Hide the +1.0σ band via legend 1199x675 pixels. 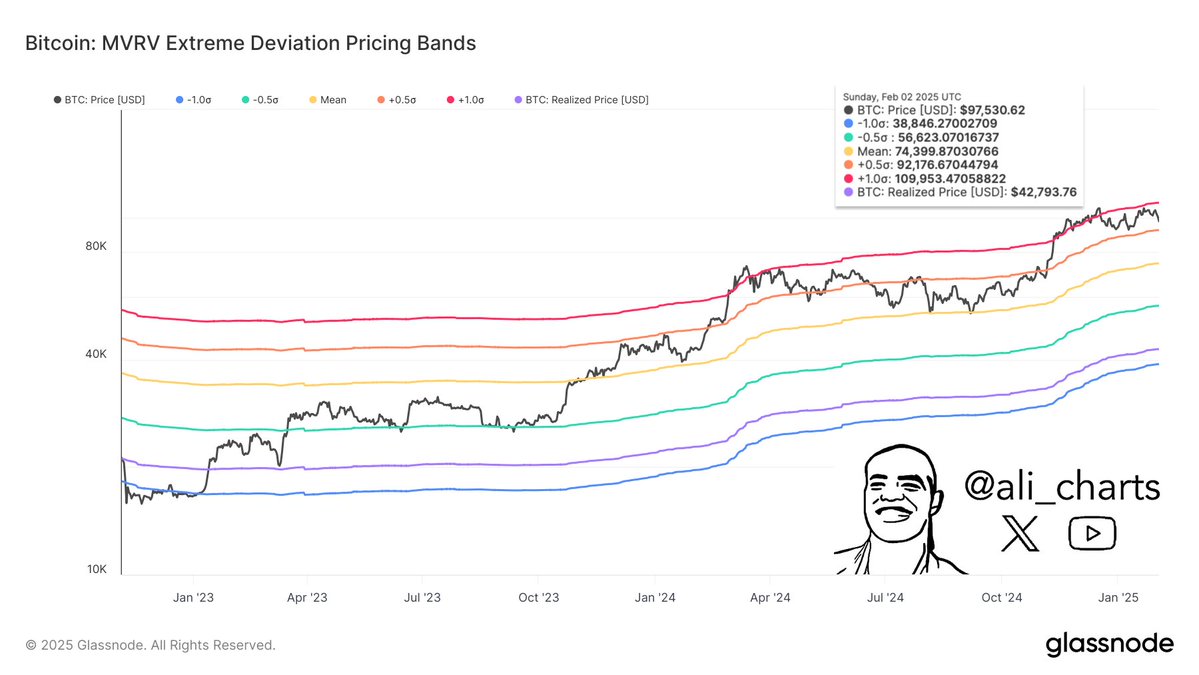(469, 100)
